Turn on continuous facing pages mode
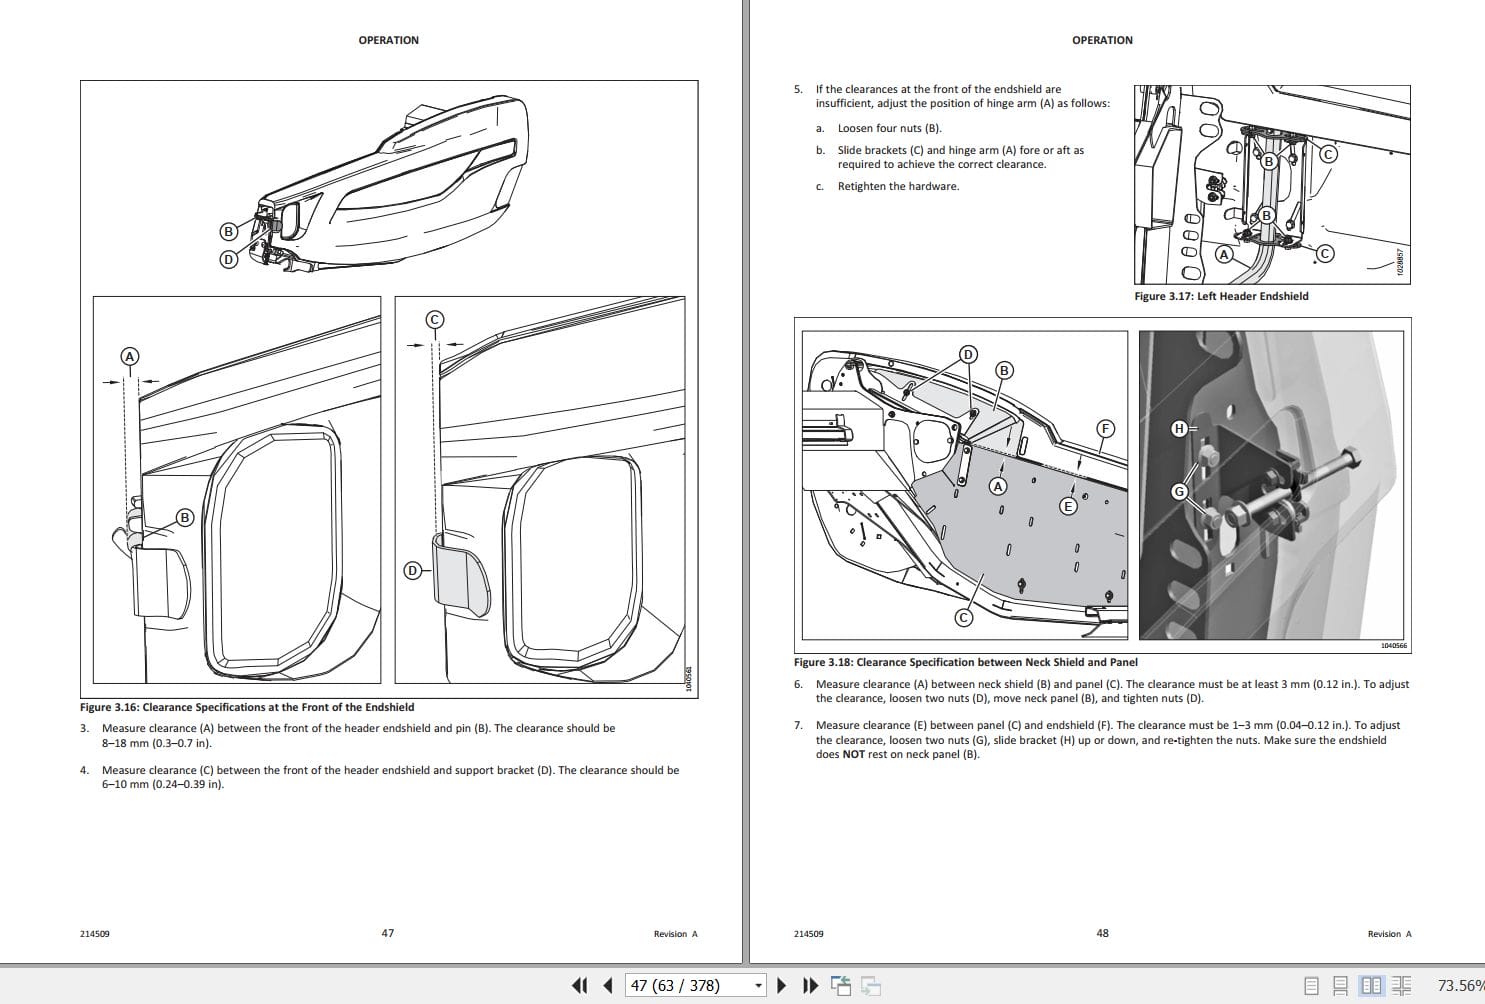 1403,985
